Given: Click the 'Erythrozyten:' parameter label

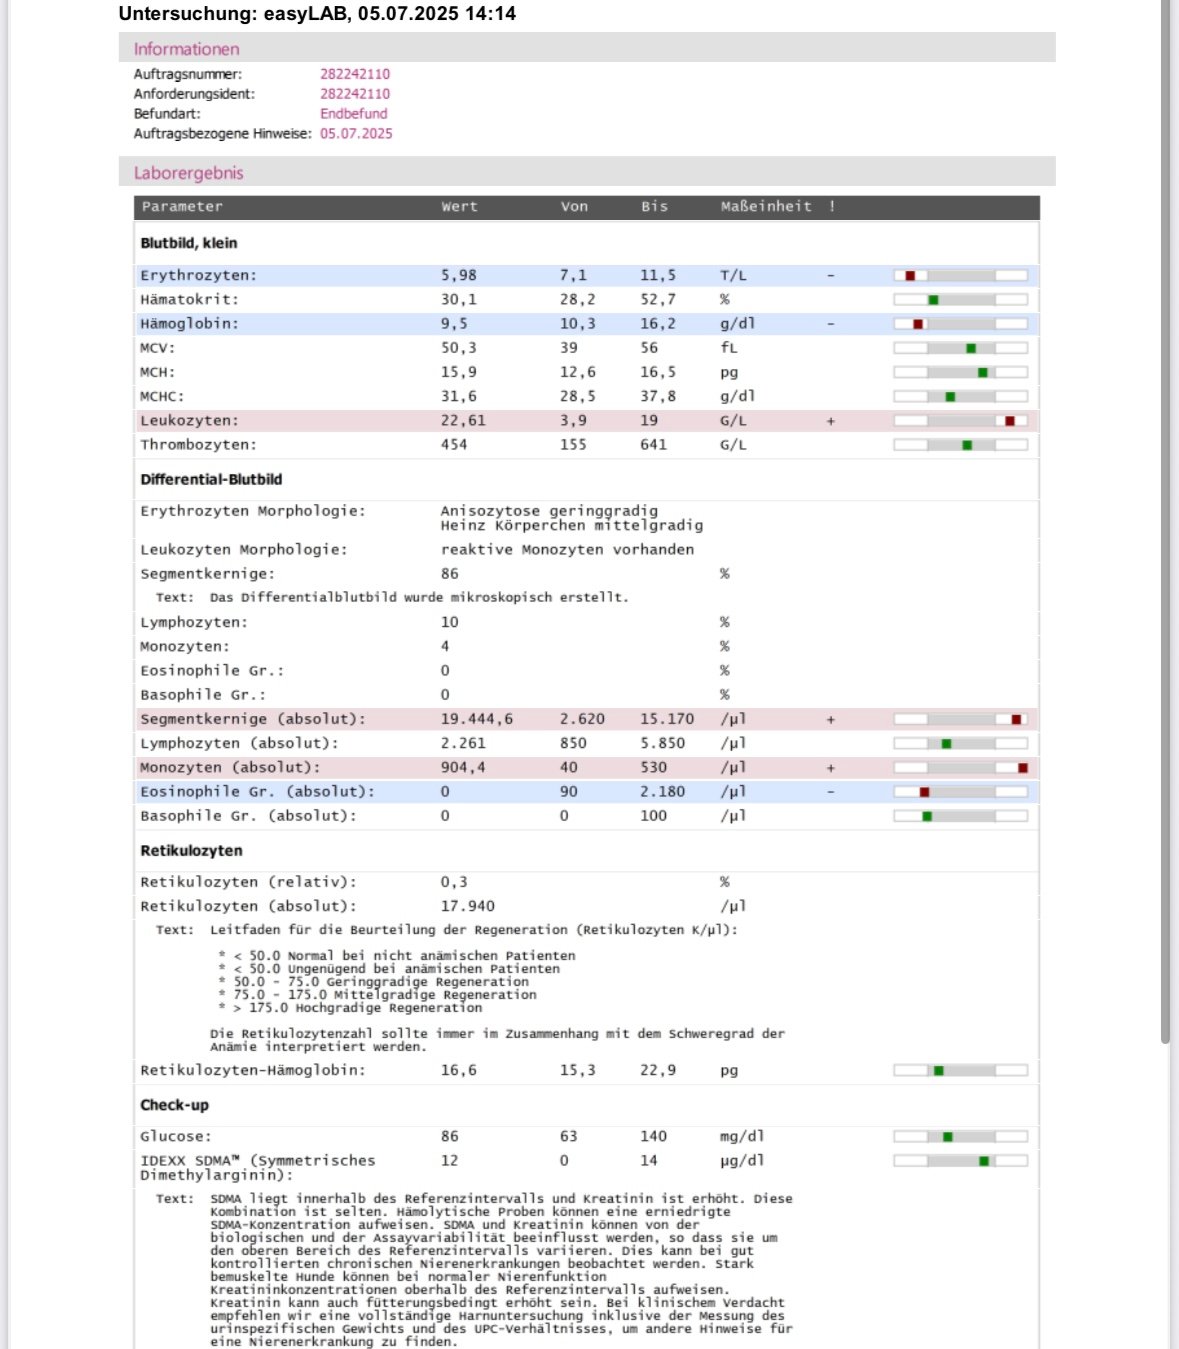Looking at the screenshot, I should [x=199, y=276].
